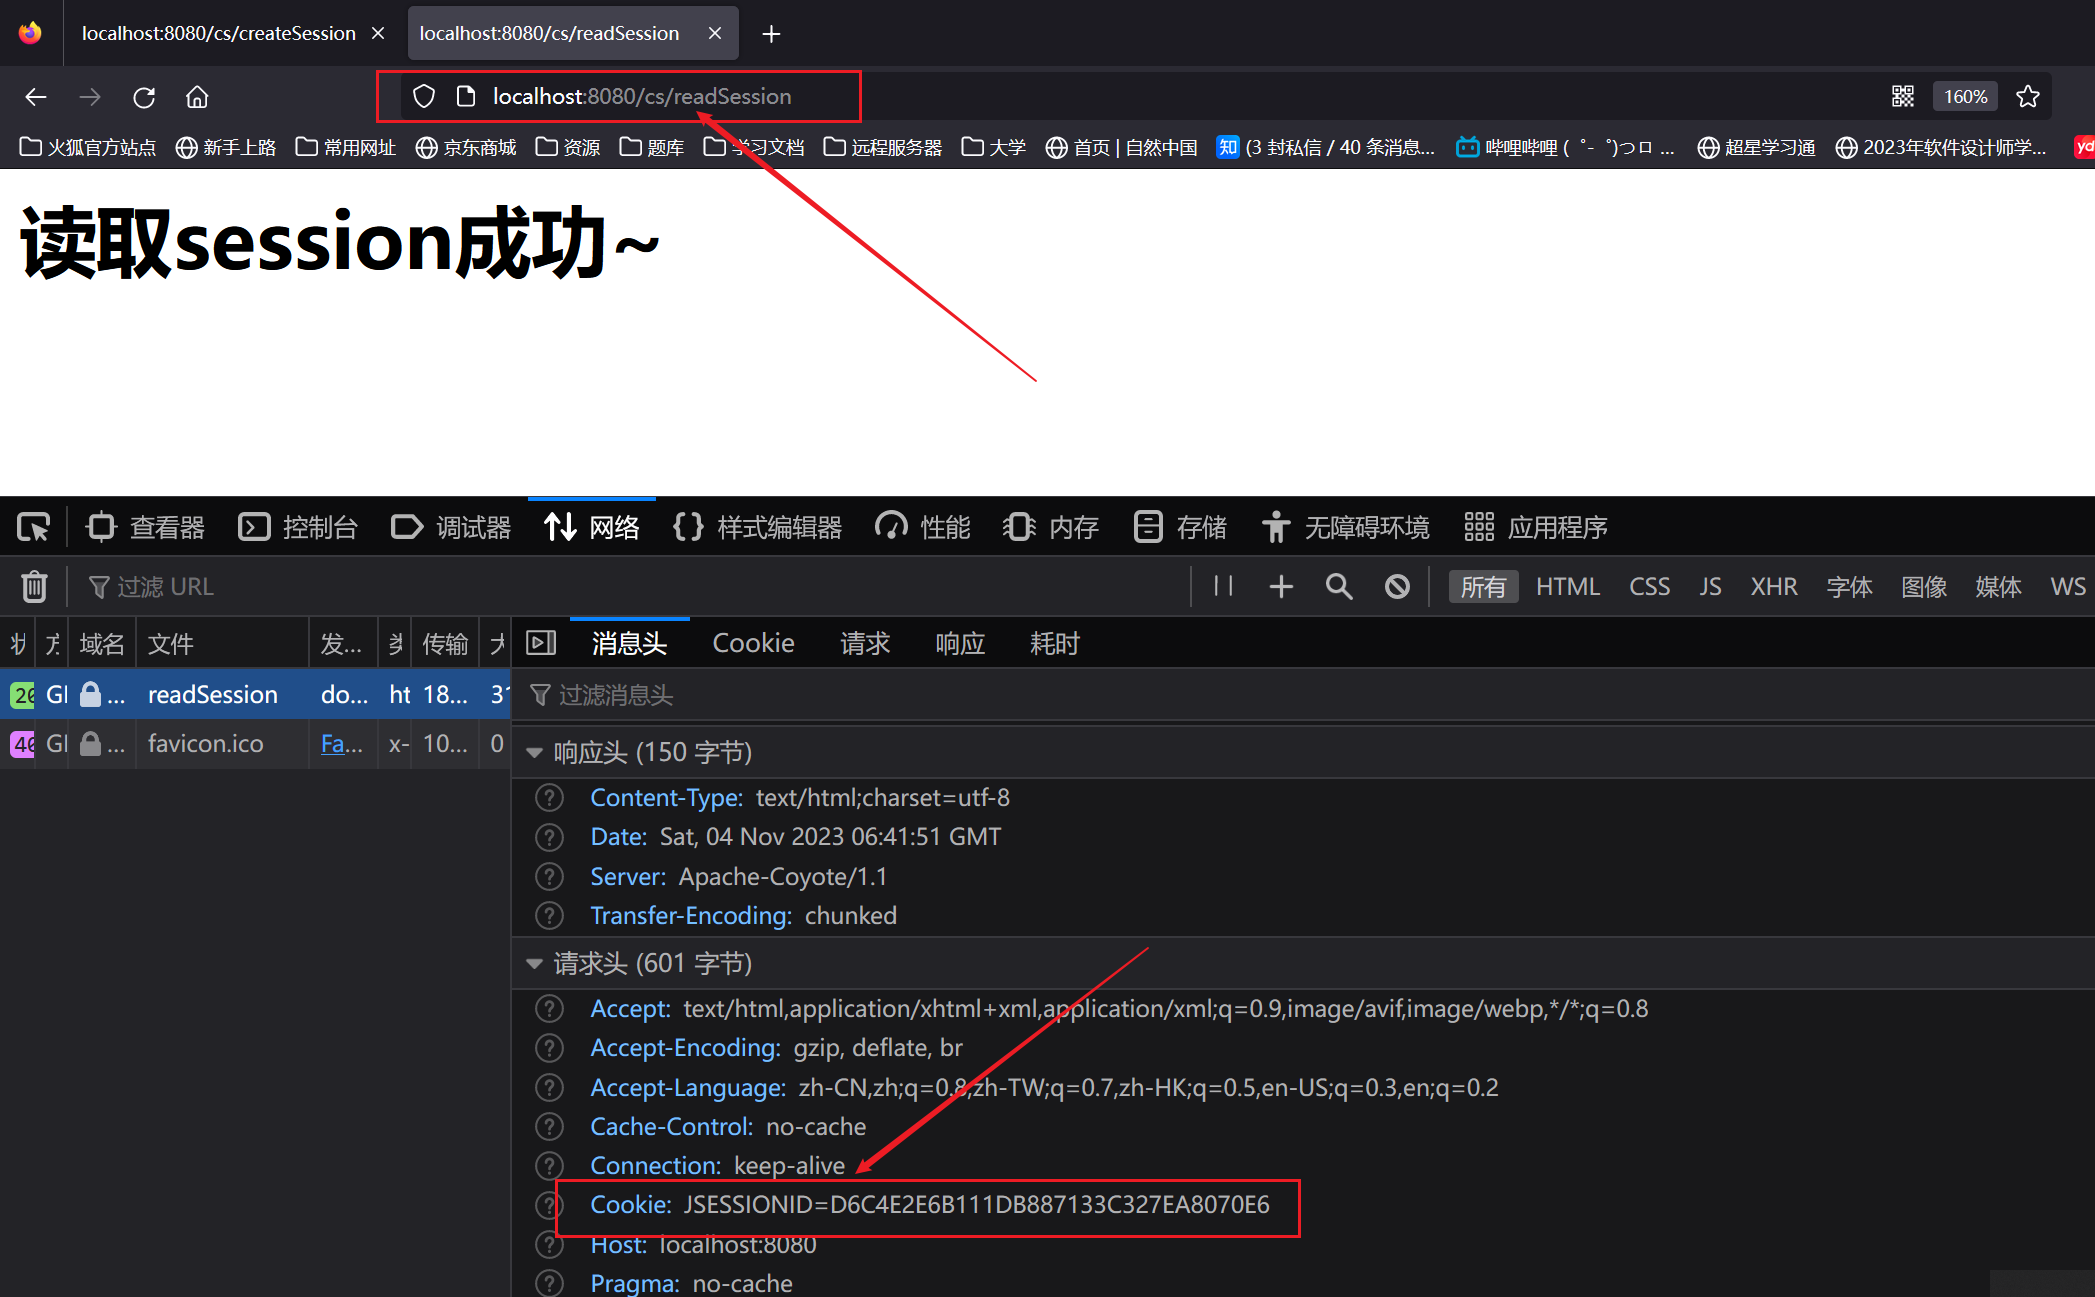Open the 无障碍环境 accessibility panel
Viewport: 2095px width, 1297px height.
[1345, 527]
